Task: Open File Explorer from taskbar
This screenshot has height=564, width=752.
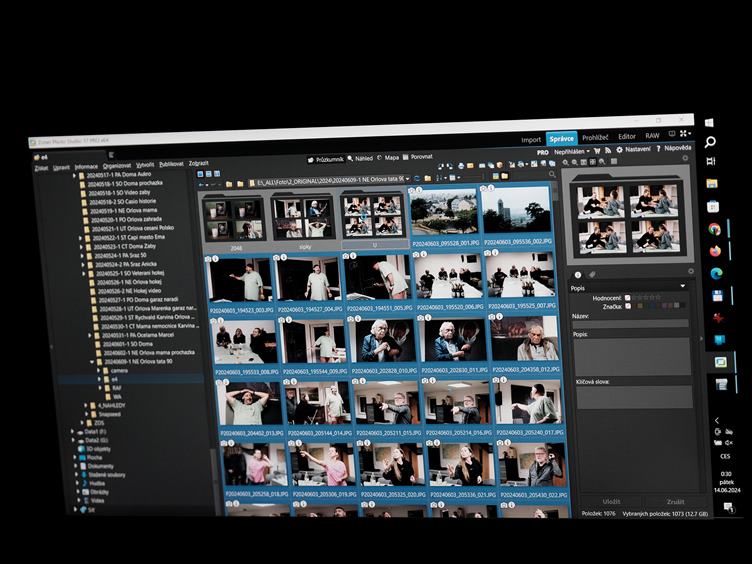Action: pyautogui.click(x=712, y=183)
